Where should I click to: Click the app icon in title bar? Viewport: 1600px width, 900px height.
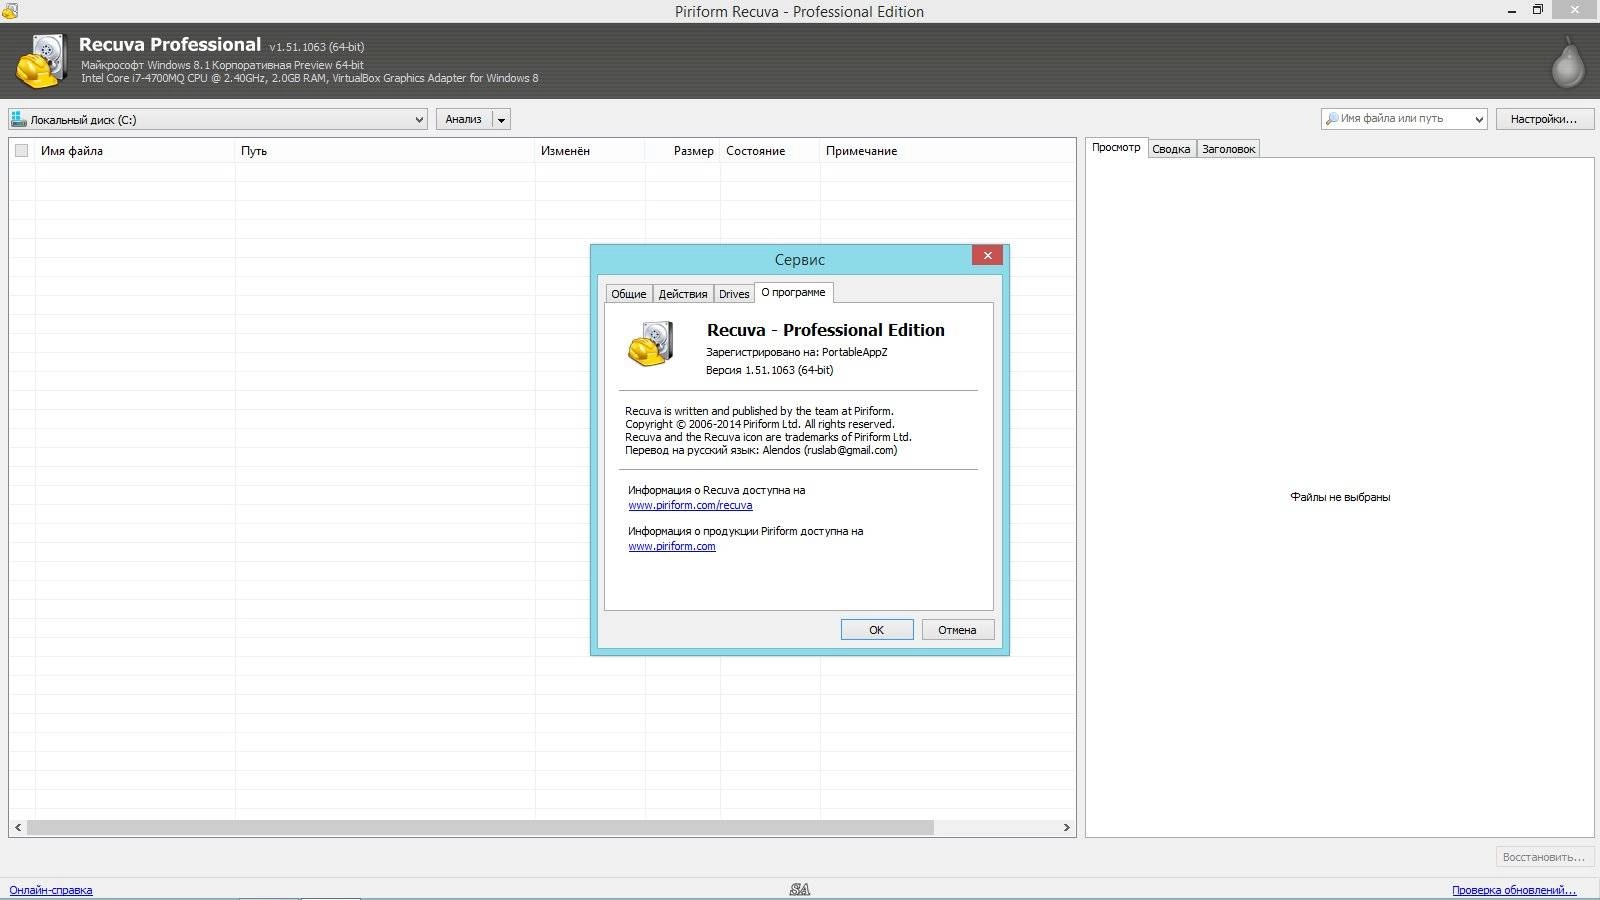point(10,11)
